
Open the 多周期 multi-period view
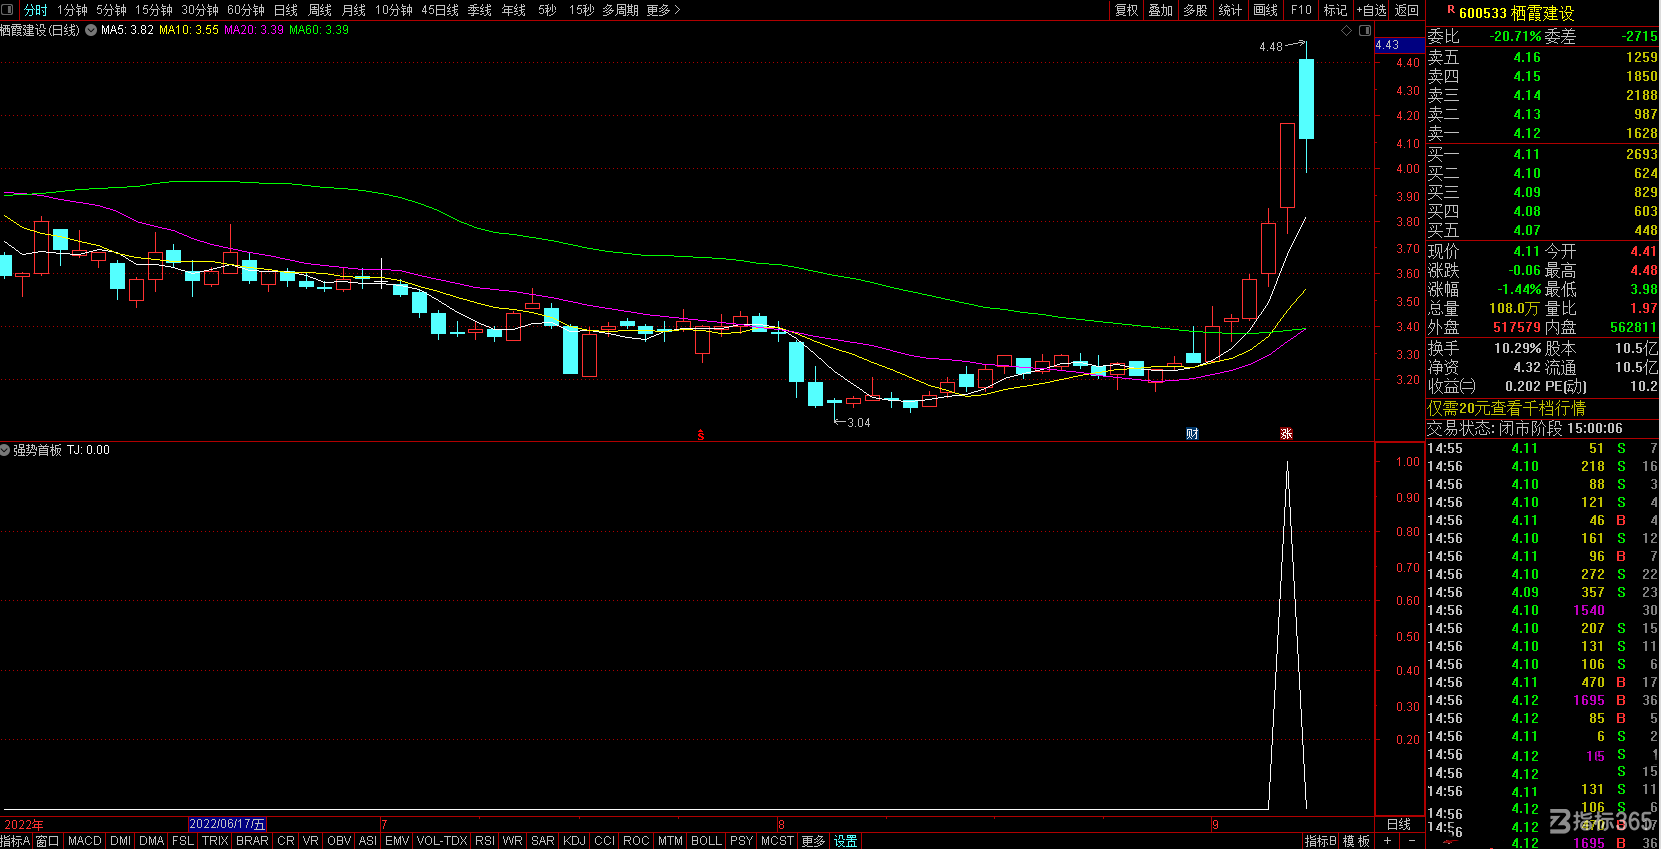click(620, 10)
